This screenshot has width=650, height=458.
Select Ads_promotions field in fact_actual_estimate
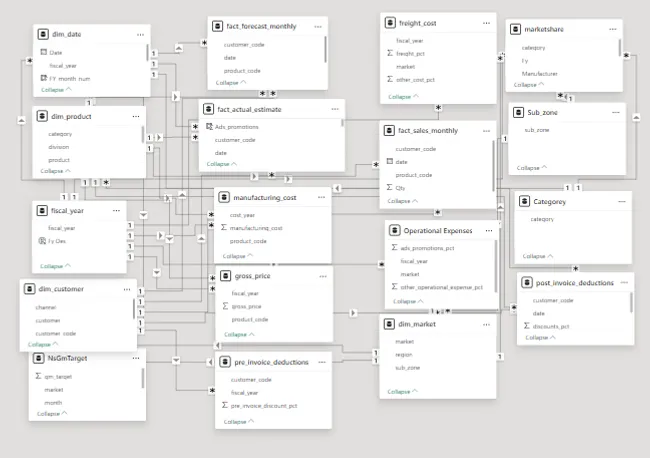pos(236,127)
